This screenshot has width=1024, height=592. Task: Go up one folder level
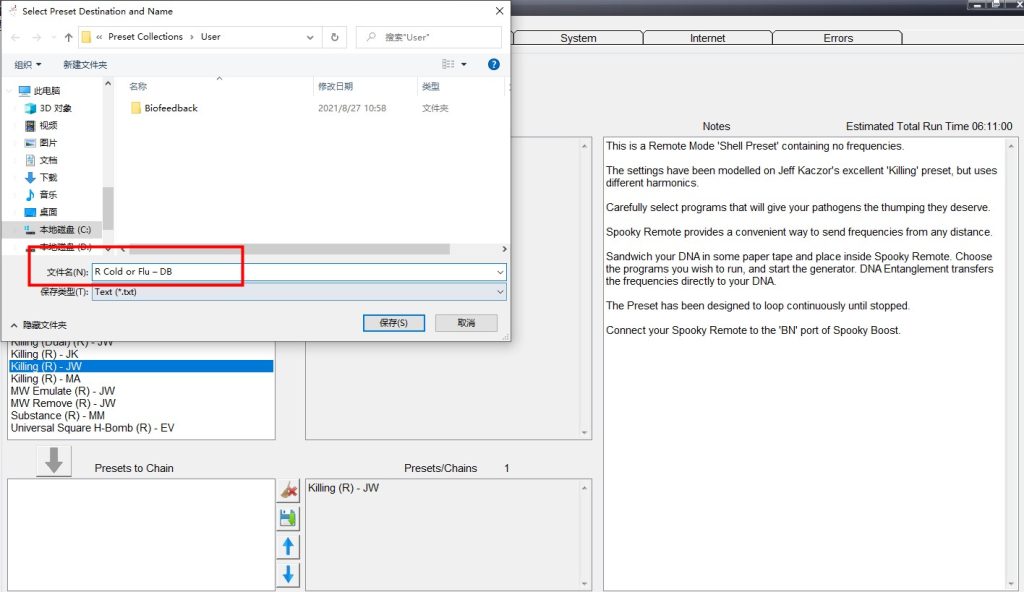68,37
